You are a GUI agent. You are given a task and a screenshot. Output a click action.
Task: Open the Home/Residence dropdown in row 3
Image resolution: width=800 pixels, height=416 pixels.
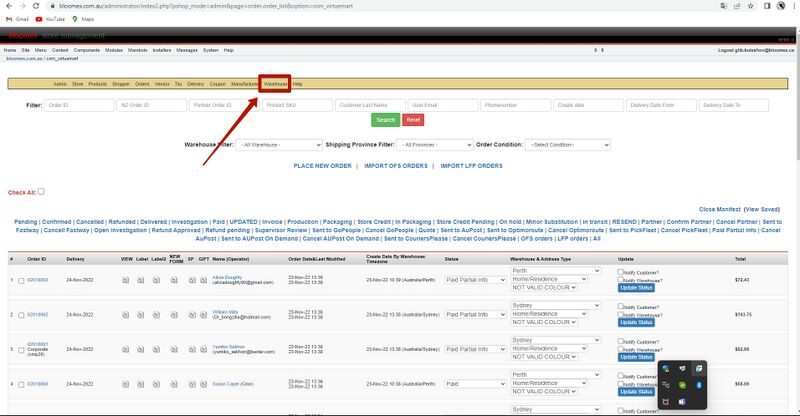549,349
